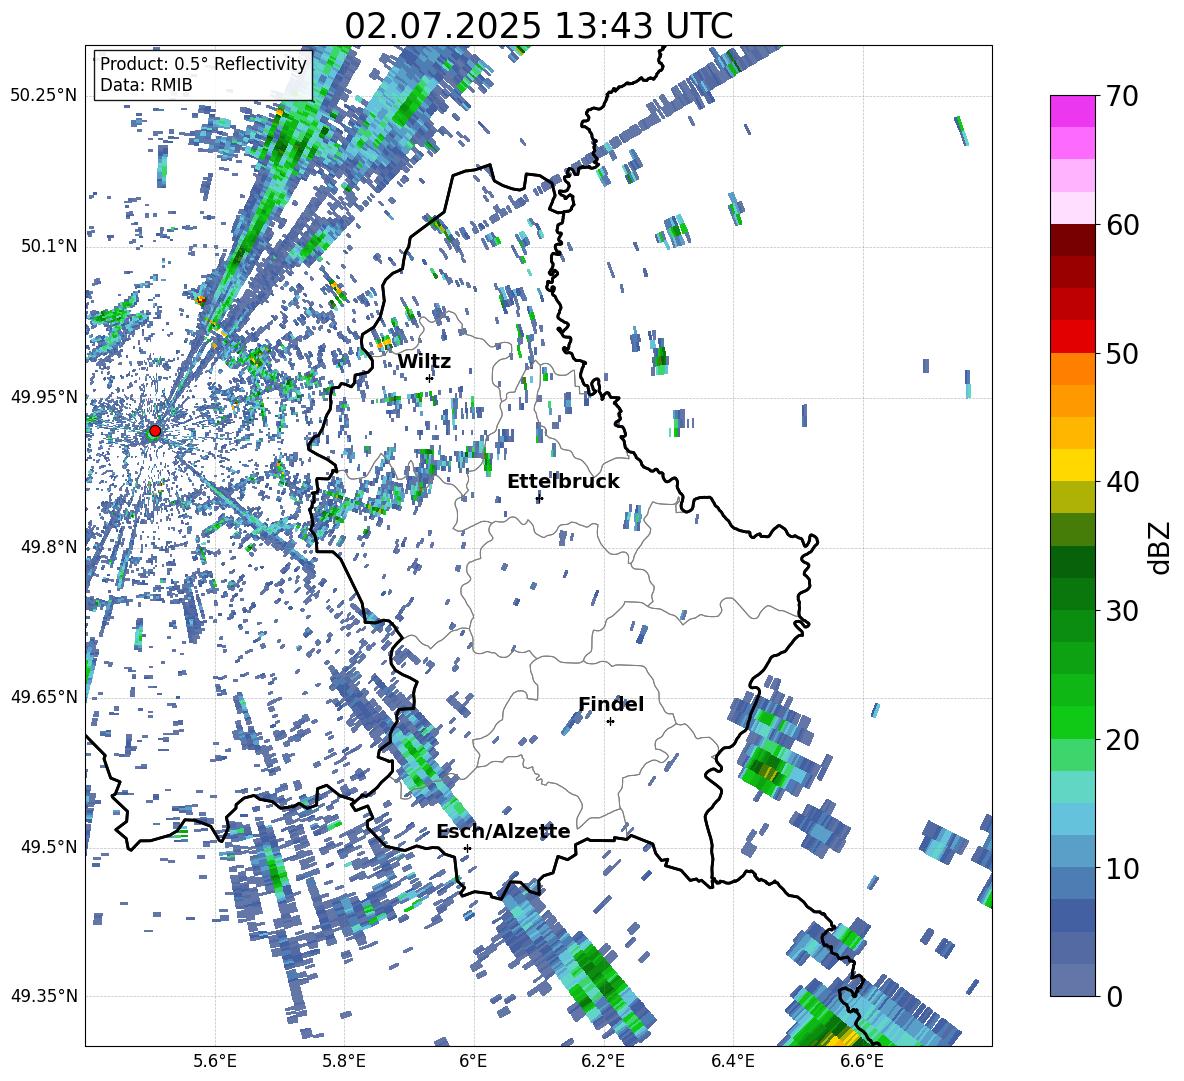The image size is (1184, 1081).
Task: Click the 30 tick label on colorbar
Action: pos(1123,611)
